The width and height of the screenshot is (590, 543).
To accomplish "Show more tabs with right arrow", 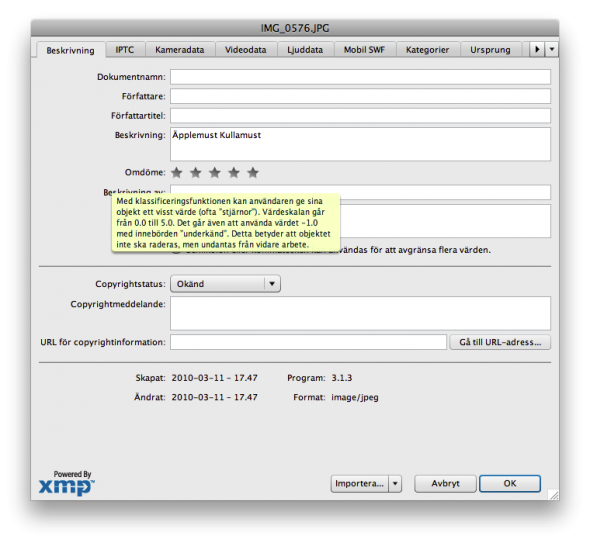I will 537,49.
